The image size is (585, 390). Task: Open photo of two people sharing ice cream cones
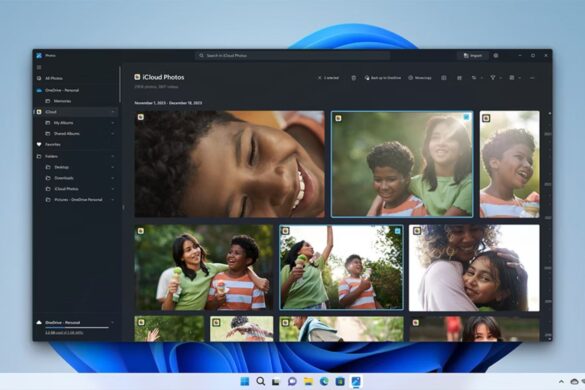pyautogui.click(x=204, y=267)
